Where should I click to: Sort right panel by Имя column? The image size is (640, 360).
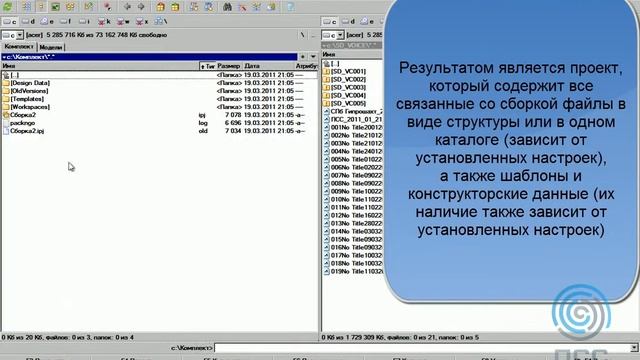pyautogui.click(x=352, y=54)
